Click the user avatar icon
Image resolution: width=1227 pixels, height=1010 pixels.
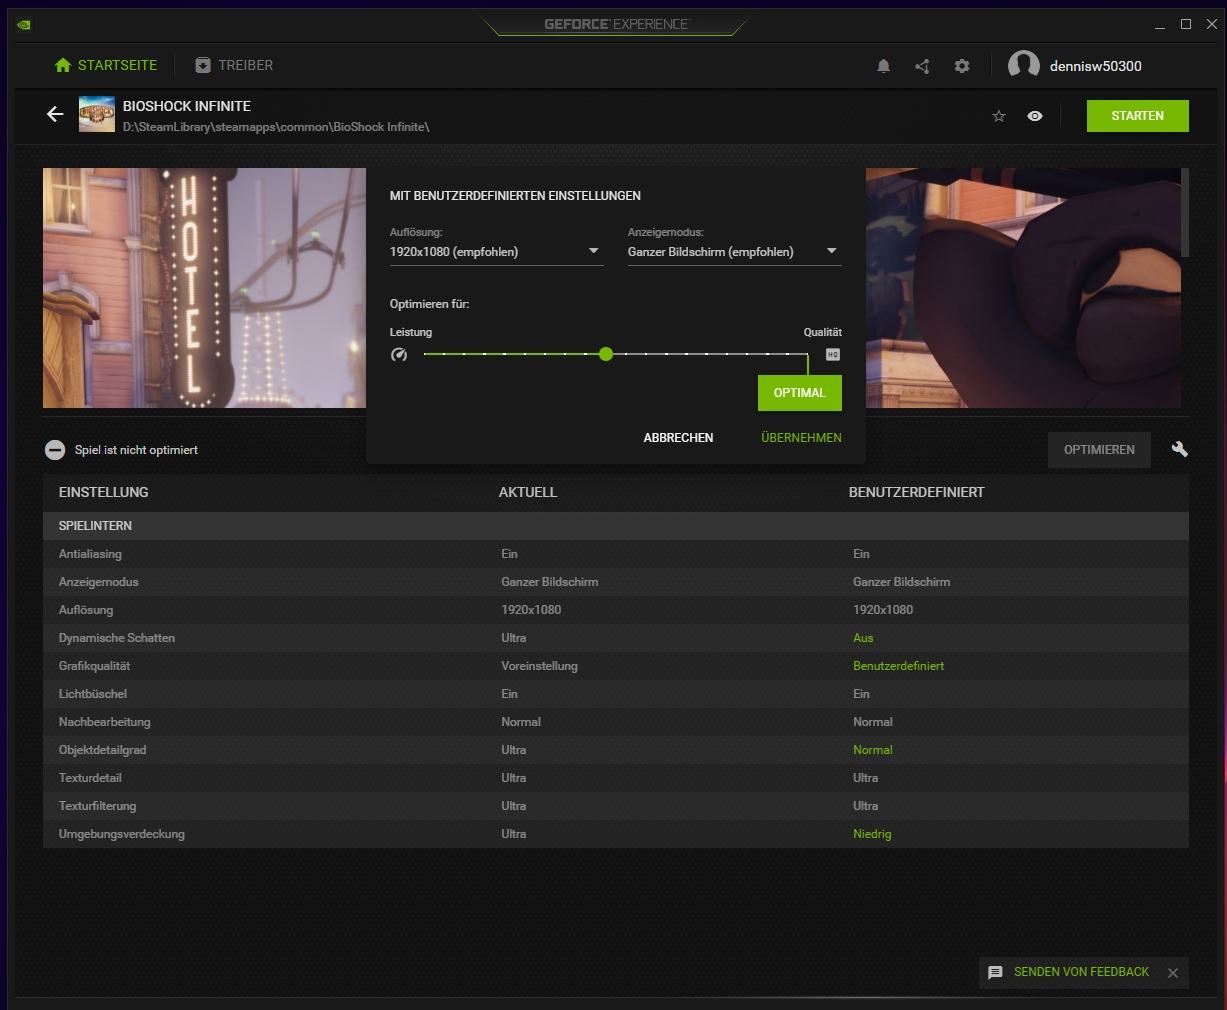coord(1023,66)
